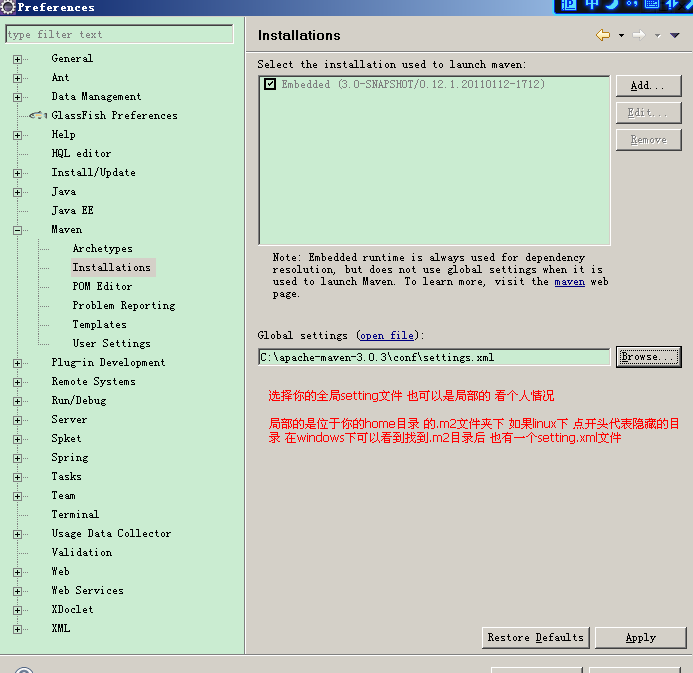Open the Java EE preferences
The width and height of the screenshot is (693, 673).
coord(72,210)
